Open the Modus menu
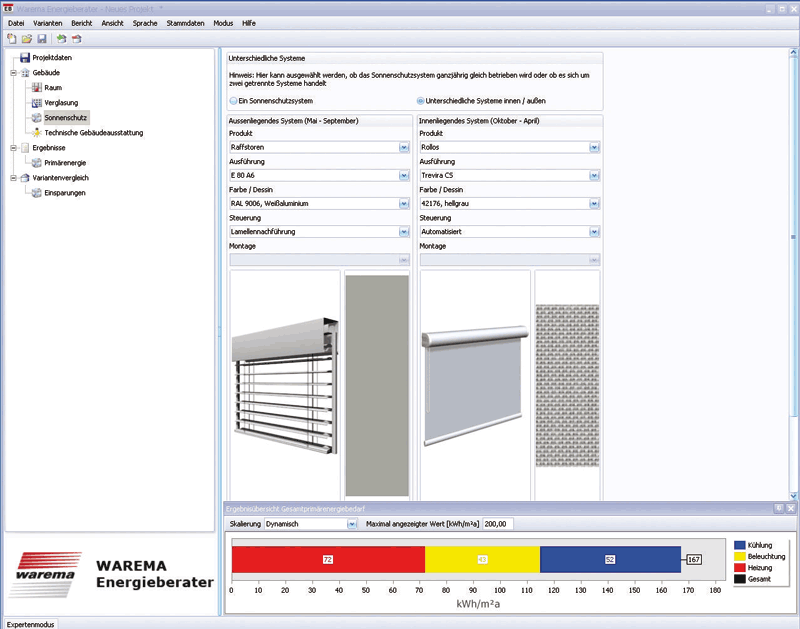 coord(223,23)
